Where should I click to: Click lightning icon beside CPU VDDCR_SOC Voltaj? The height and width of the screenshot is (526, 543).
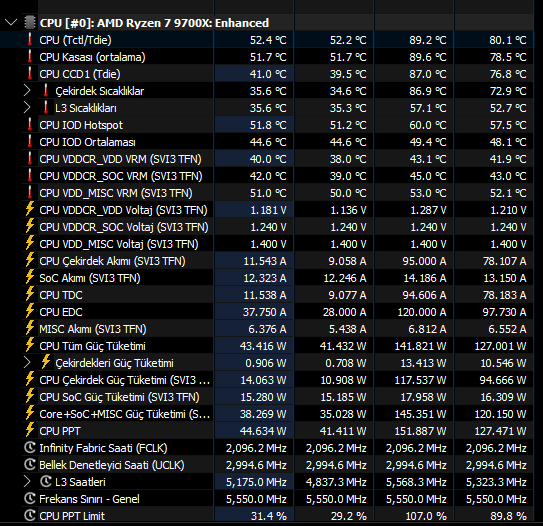(x=30, y=226)
